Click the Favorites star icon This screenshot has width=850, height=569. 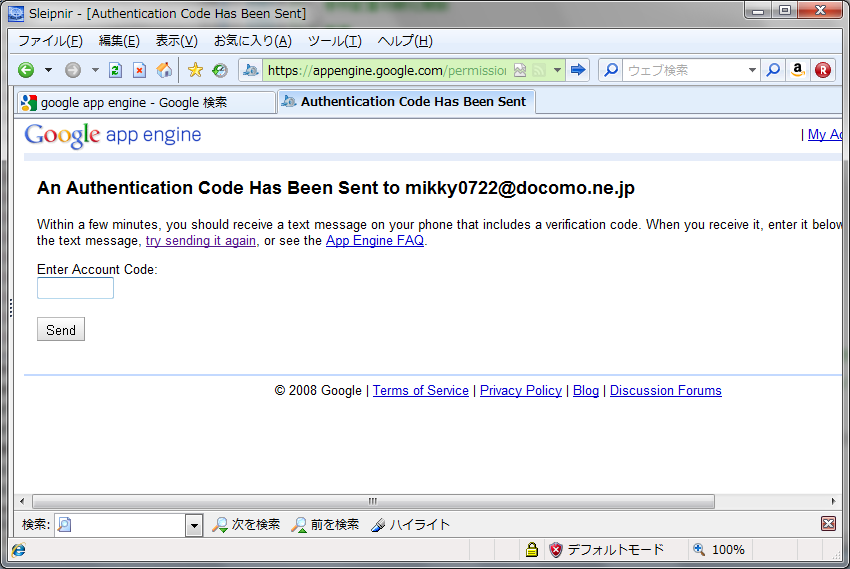click(x=195, y=70)
